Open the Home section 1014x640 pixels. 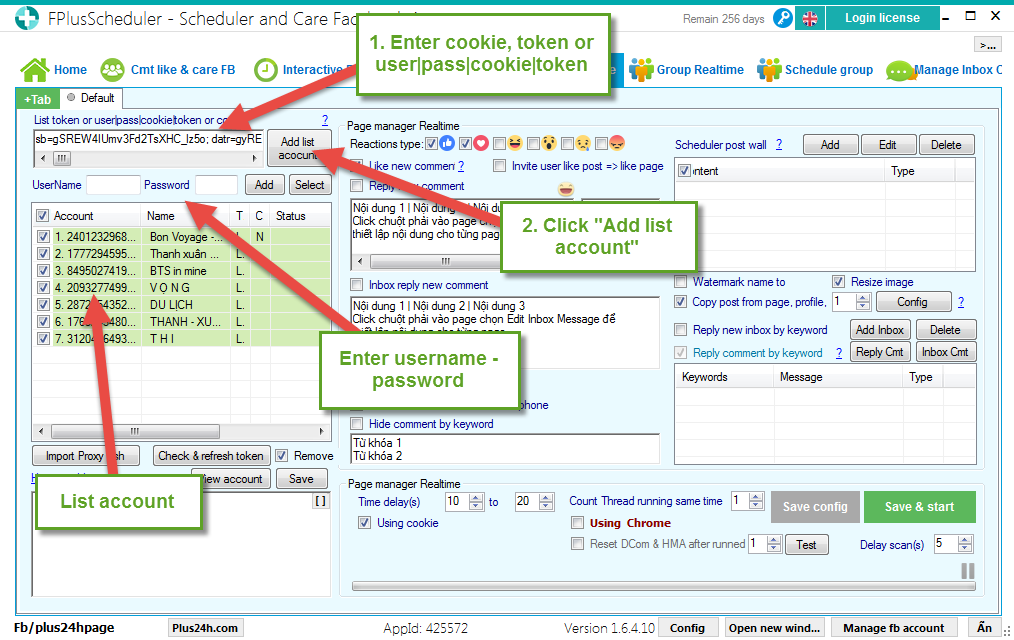(x=54, y=70)
